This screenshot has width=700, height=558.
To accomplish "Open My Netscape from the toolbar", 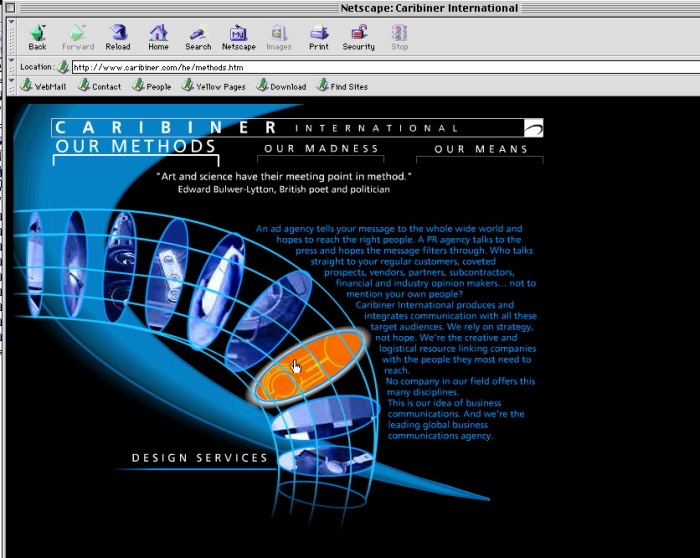I will (239, 37).
